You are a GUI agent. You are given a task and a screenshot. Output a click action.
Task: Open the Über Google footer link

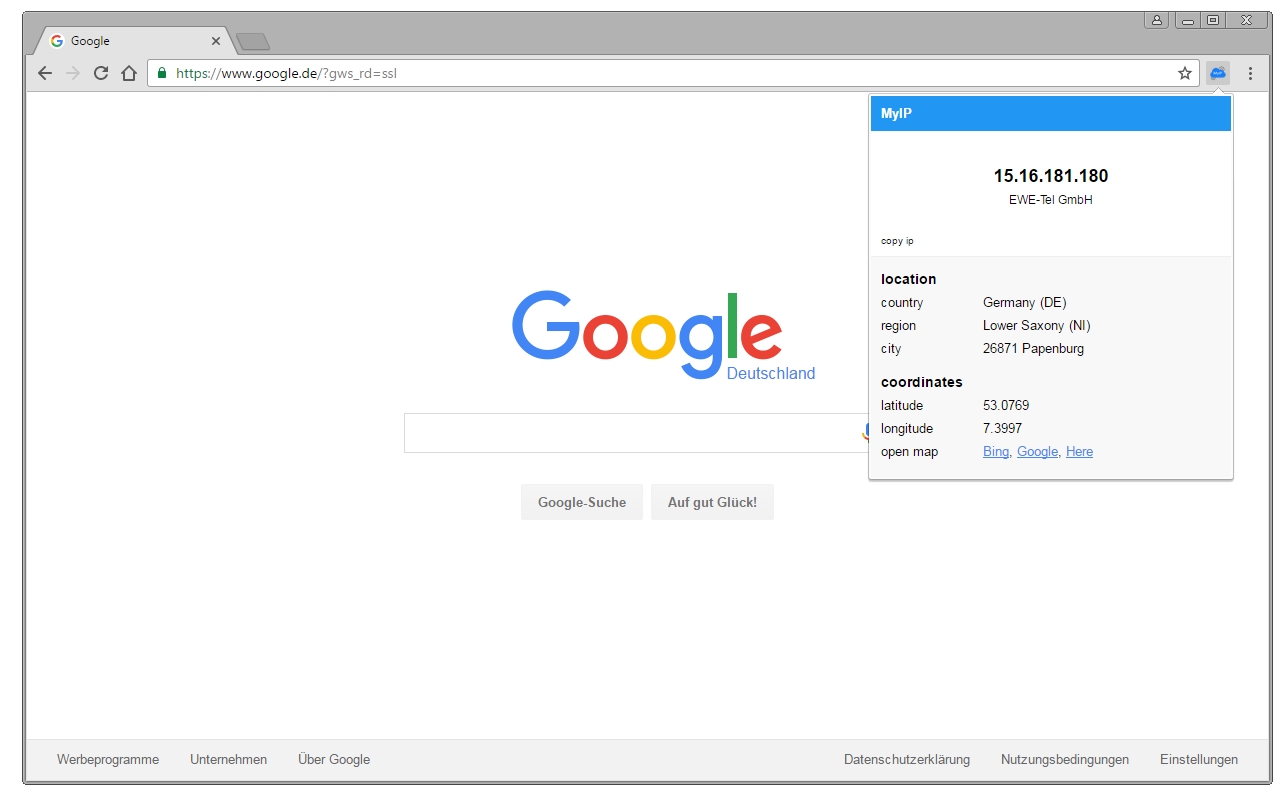(334, 760)
